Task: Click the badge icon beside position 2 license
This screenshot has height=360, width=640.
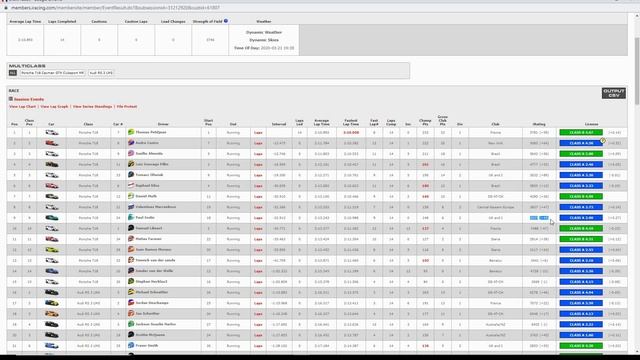Action: tap(603, 140)
